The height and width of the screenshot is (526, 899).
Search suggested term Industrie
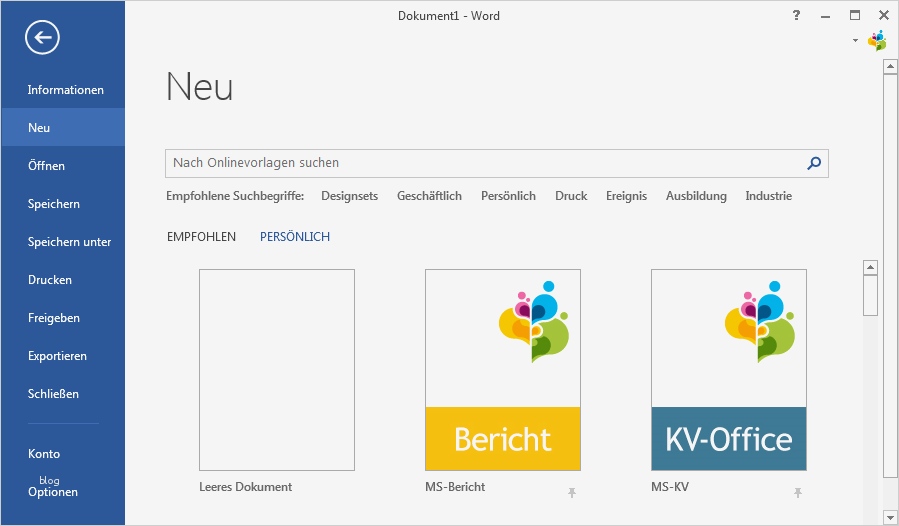pyautogui.click(x=768, y=196)
